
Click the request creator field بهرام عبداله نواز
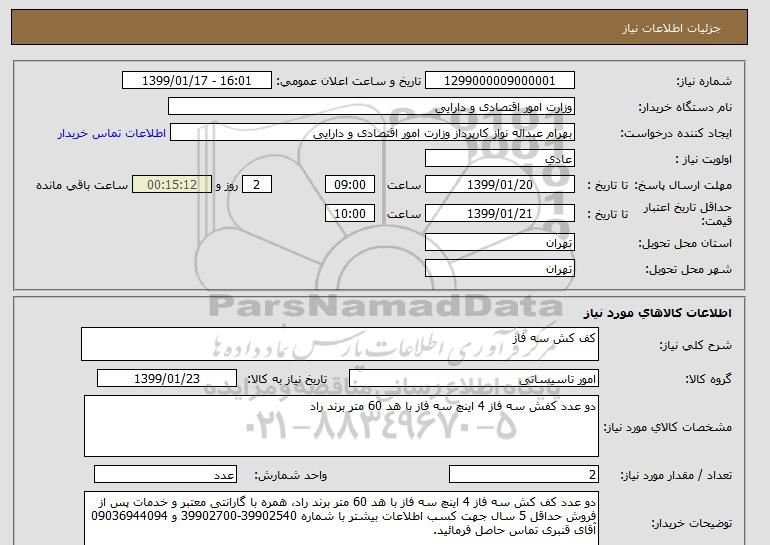pyautogui.click(x=372, y=133)
